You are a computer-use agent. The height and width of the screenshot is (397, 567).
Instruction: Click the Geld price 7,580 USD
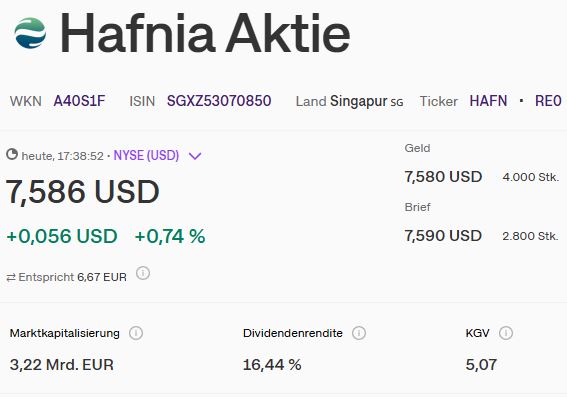(443, 177)
